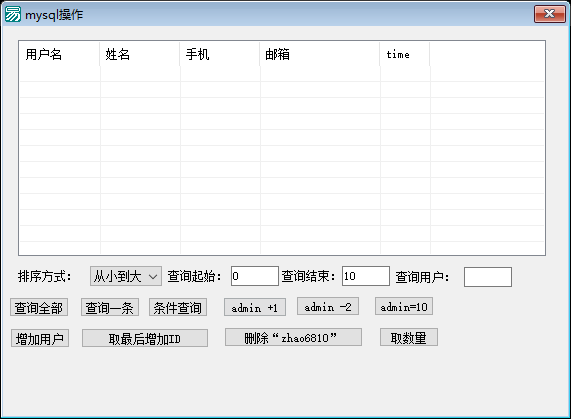Click the 取最后增加ID button
Screen dimensions: 571x419
pos(145,339)
